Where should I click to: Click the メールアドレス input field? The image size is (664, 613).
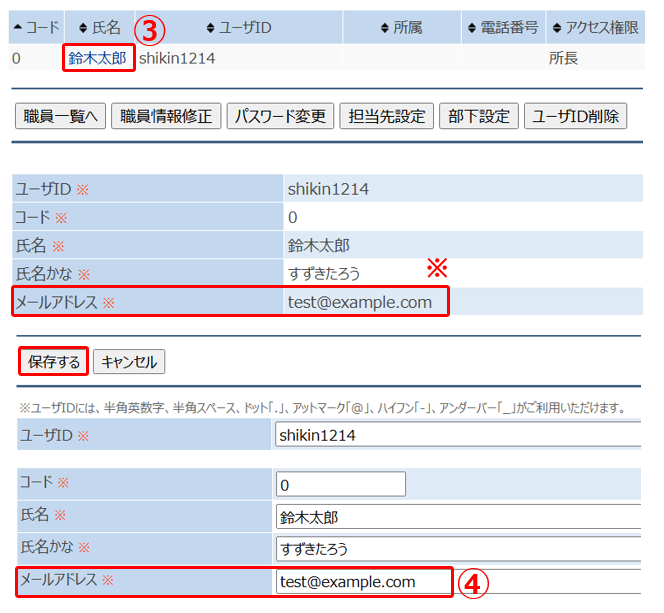click(364, 582)
